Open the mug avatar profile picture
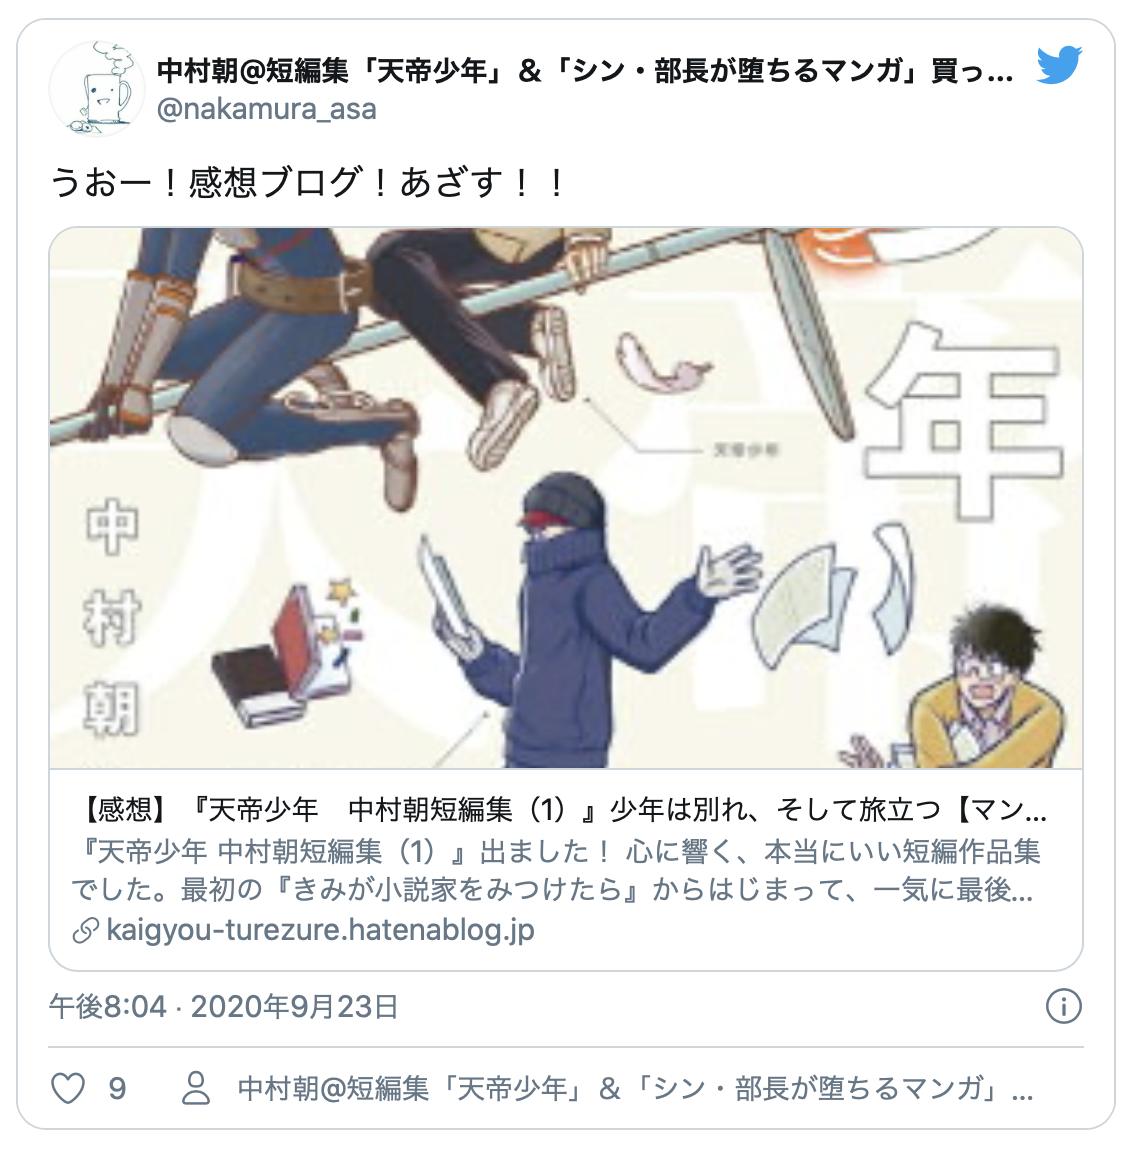Viewport: 1136px width, 1150px height. point(97,89)
